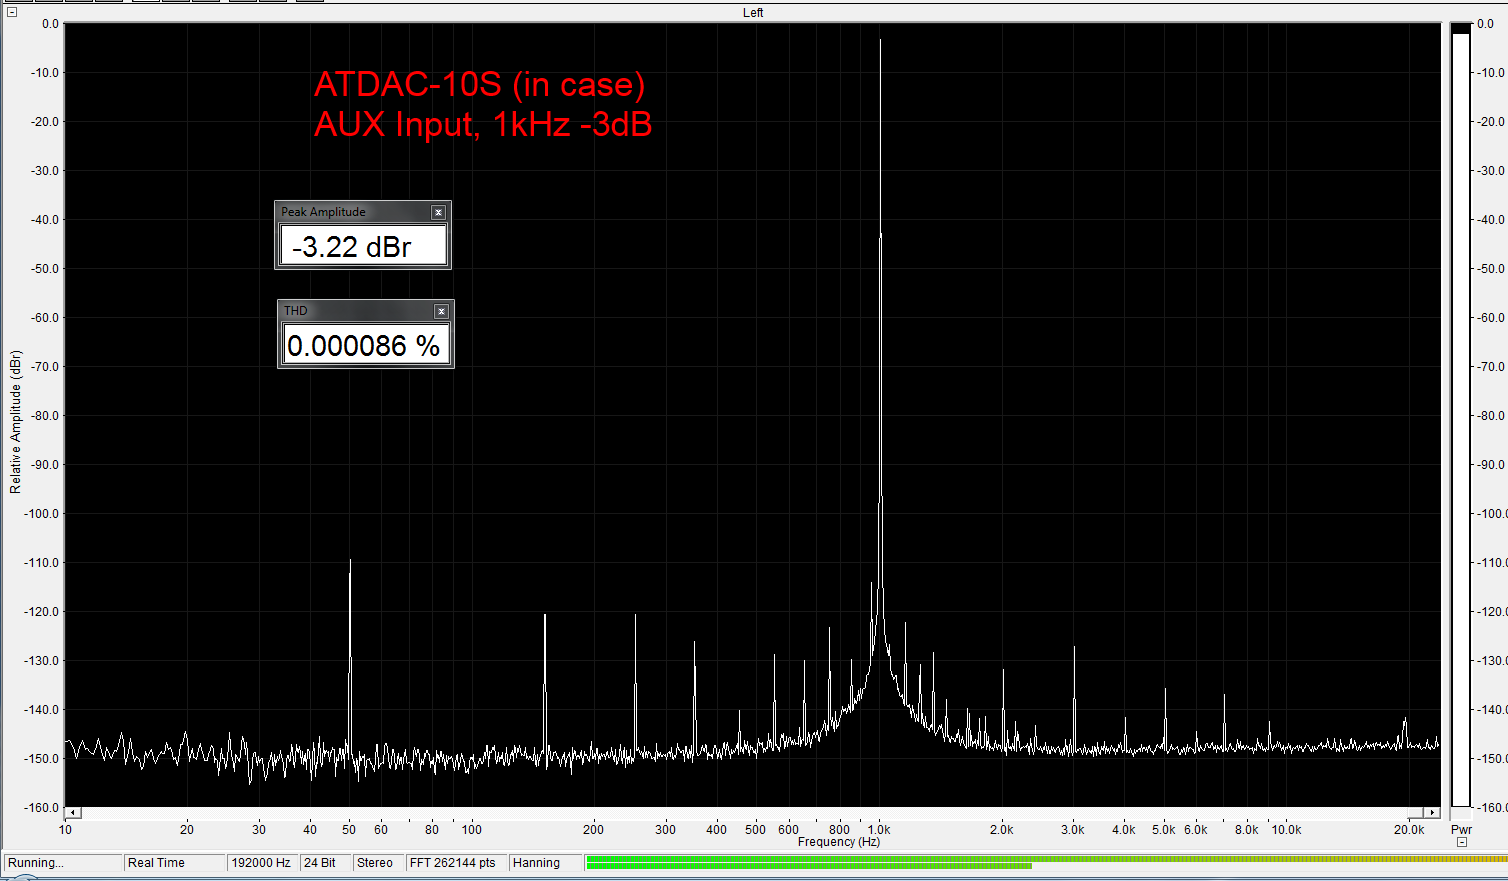The width and height of the screenshot is (1508, 881).
Task: Click the 2.0k frequency axis tick label
Action: tap(1001, 829)
